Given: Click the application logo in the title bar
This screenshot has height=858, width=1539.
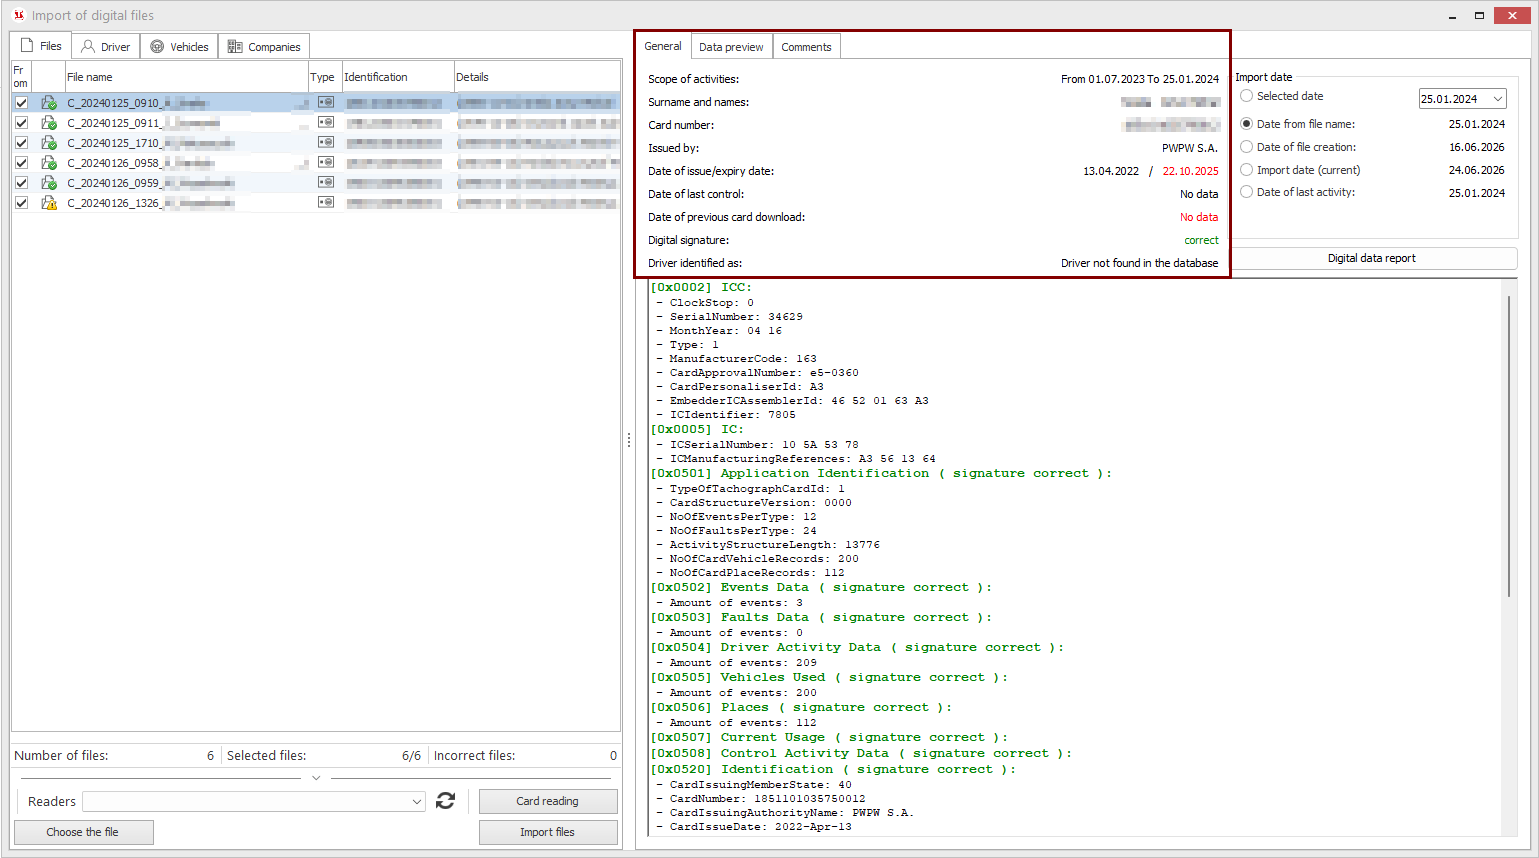Looking at the screenshot, I should pyautogui.click(x=18, y=15).
